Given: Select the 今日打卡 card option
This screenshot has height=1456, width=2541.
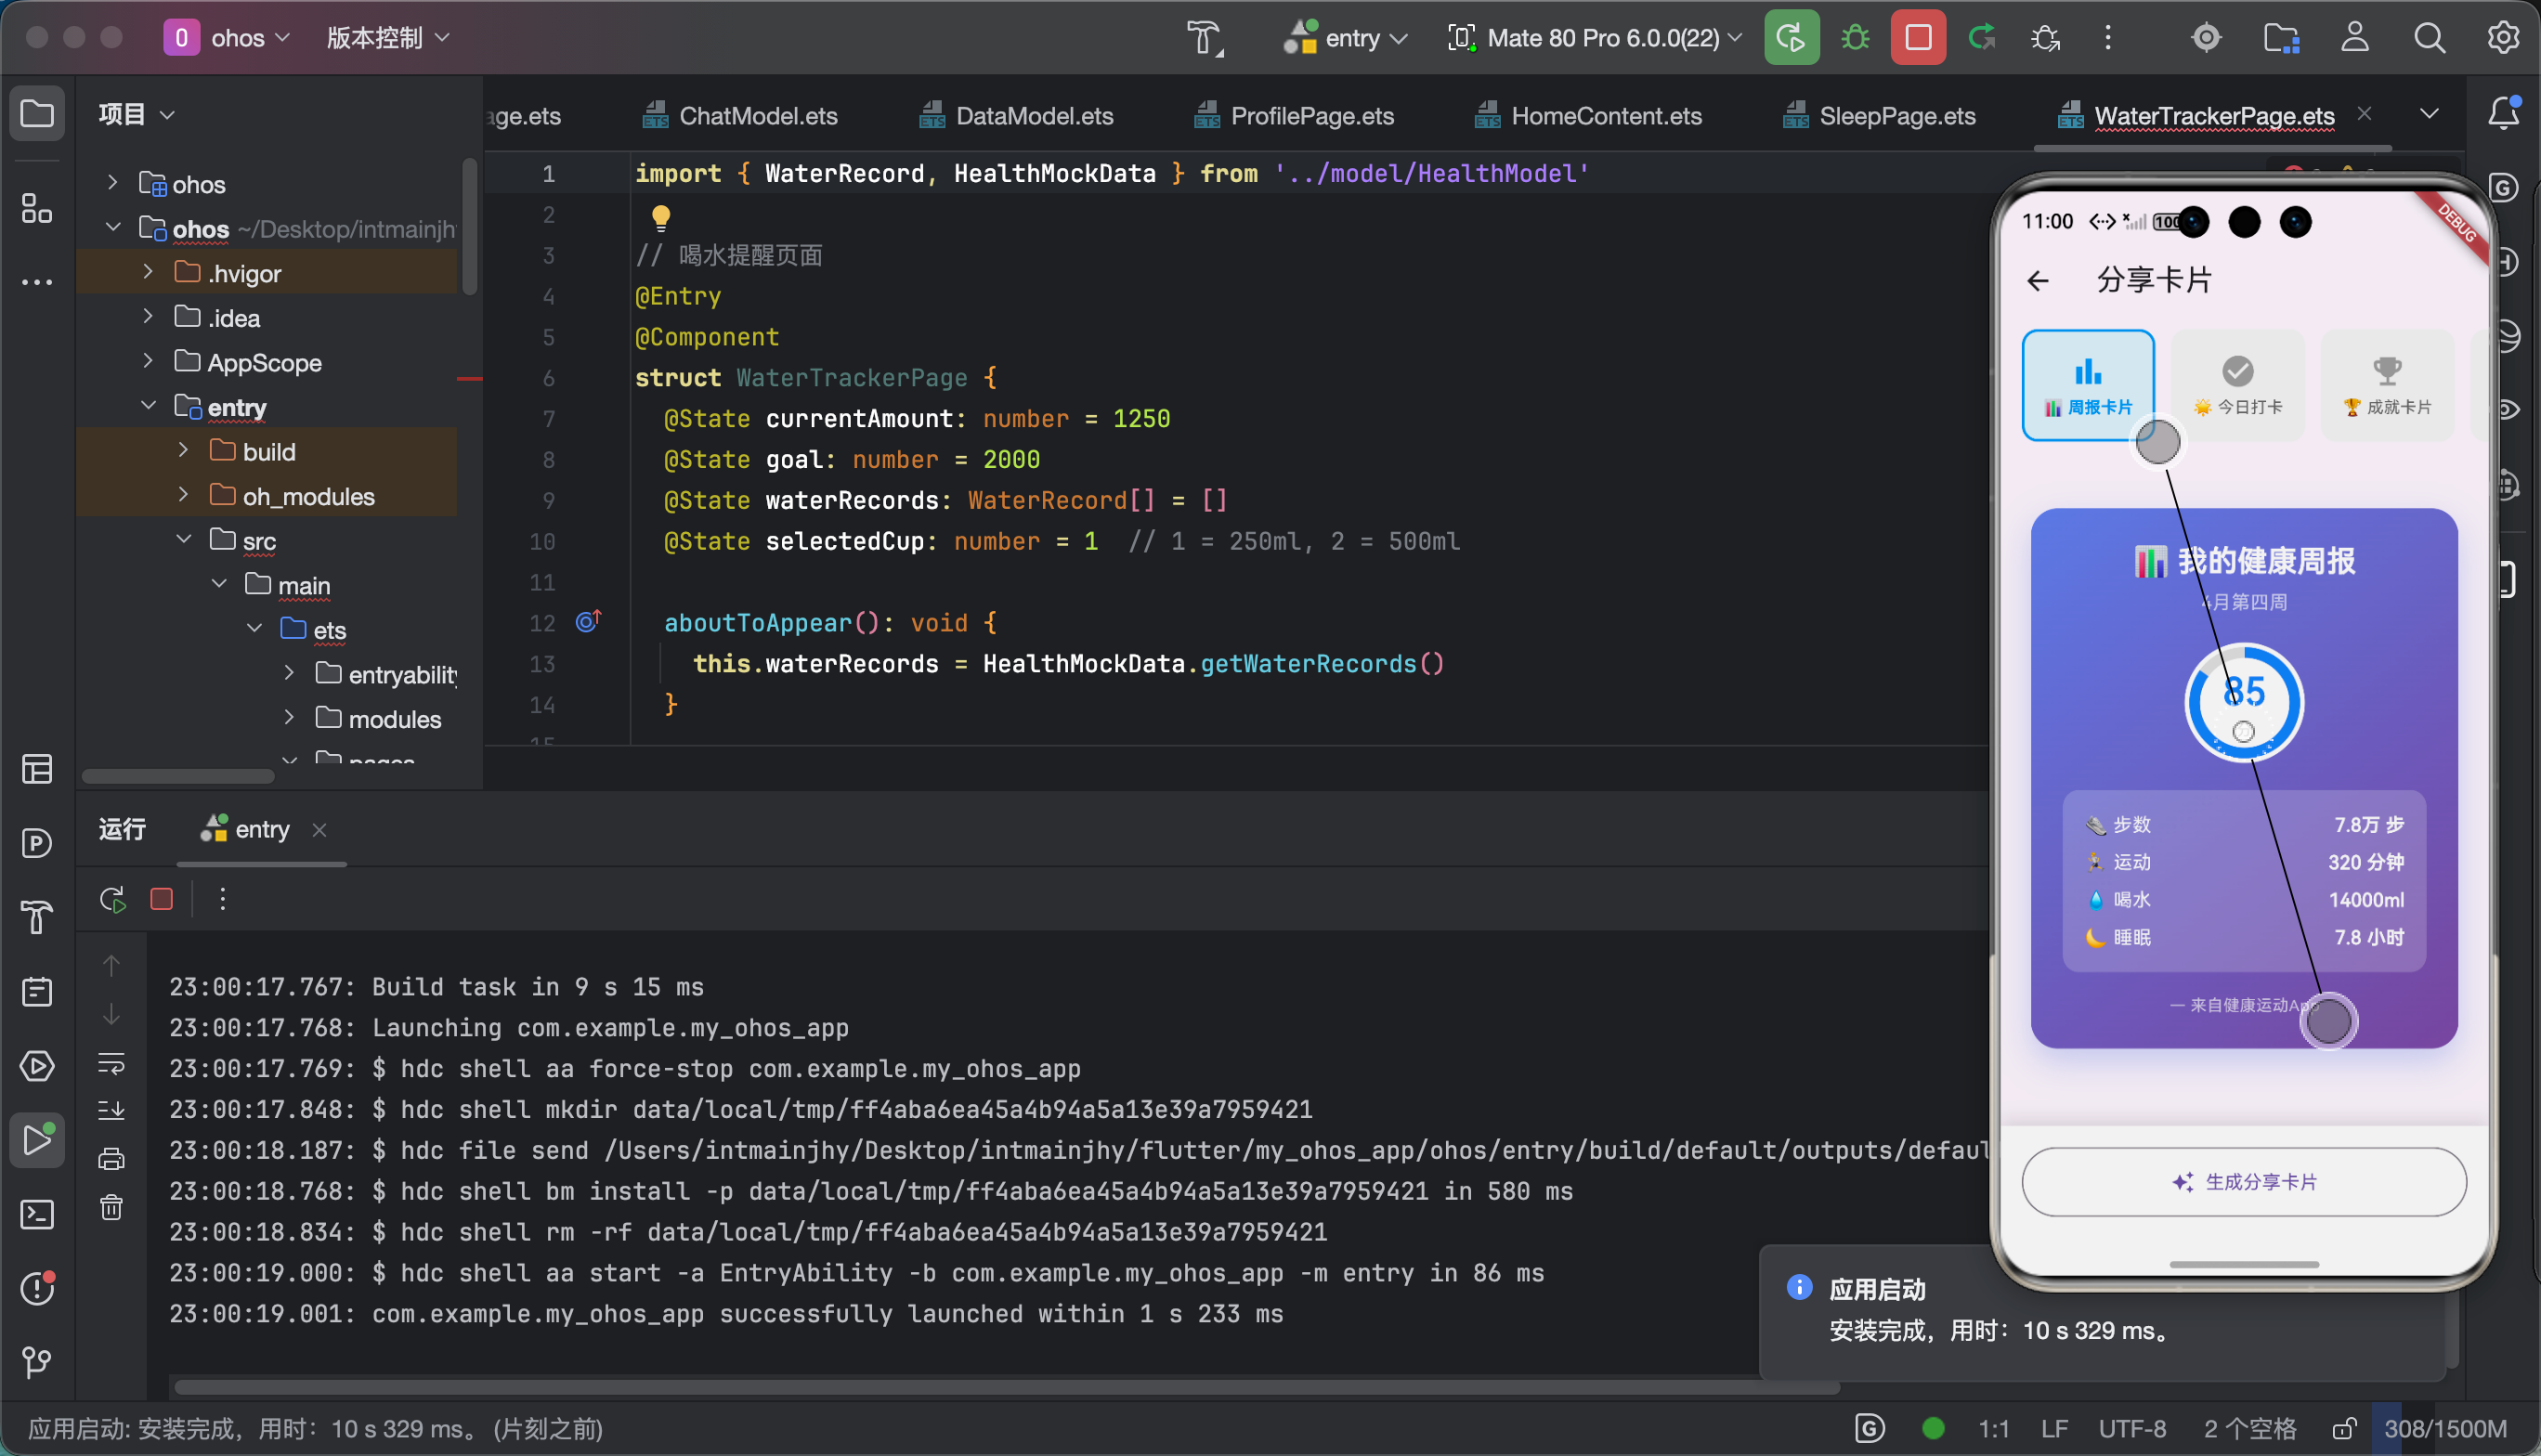Looking at the screenshot, I should tap(2237, 385).
